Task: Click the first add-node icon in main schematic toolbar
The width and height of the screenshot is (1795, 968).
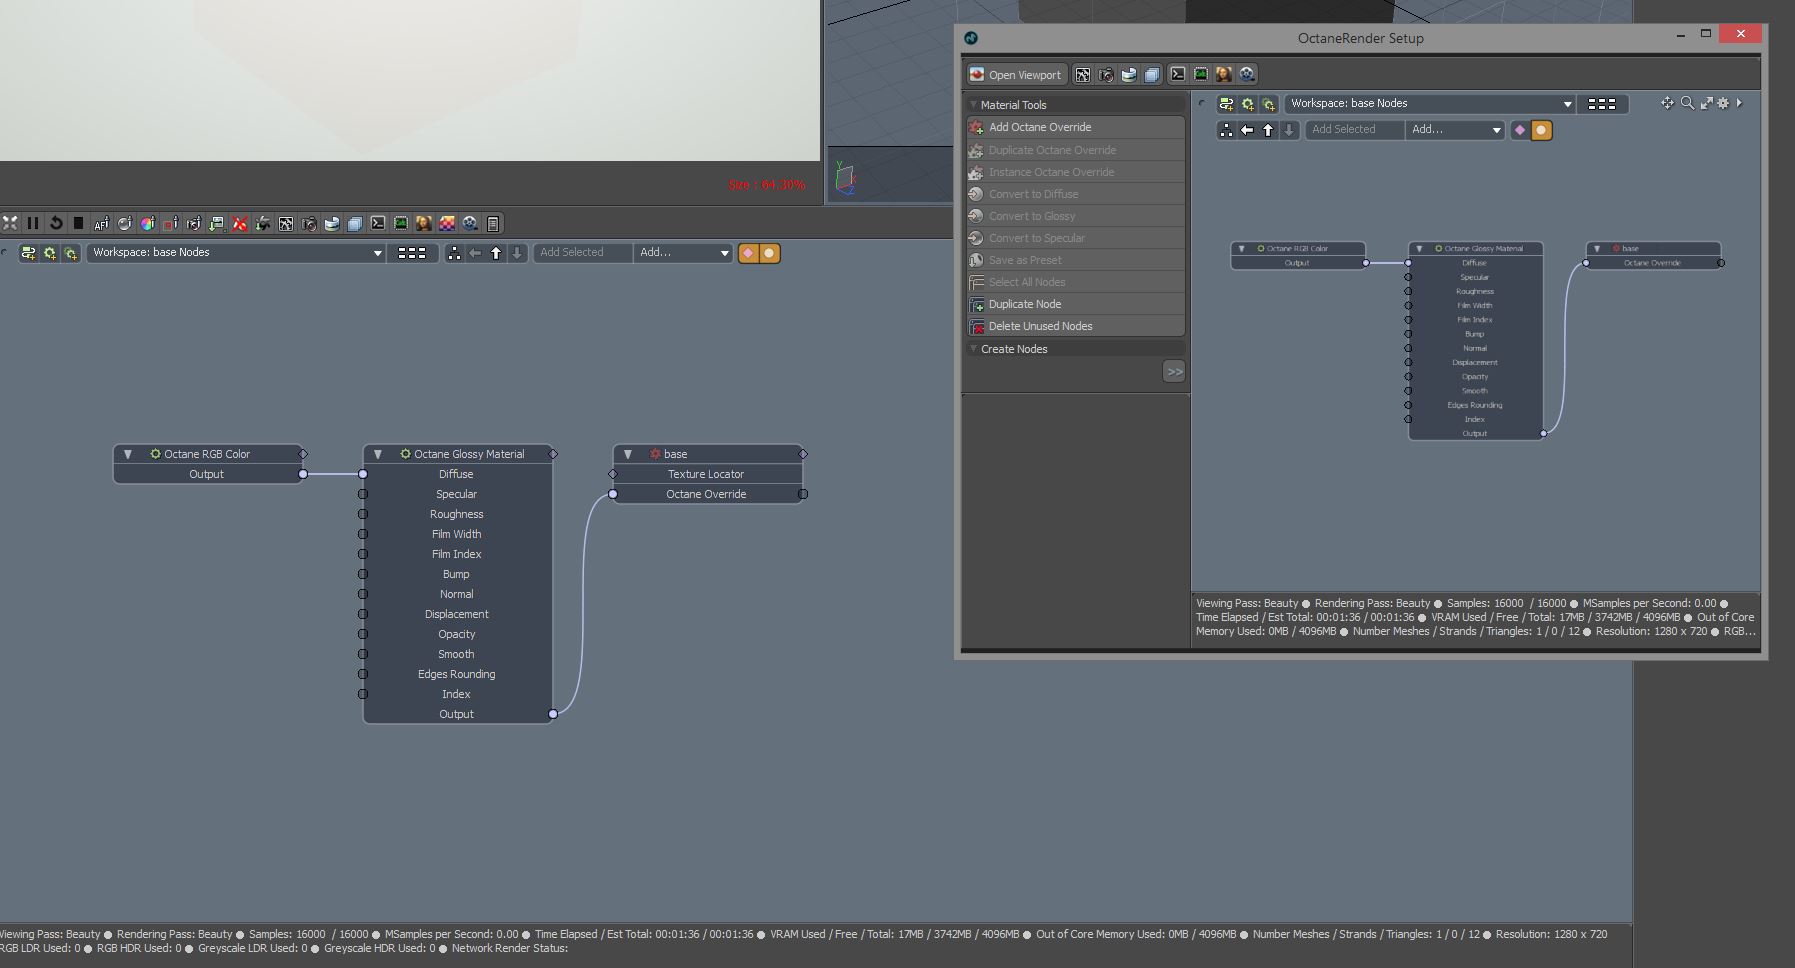Action: pyautogui.click(x=28, y=253)
